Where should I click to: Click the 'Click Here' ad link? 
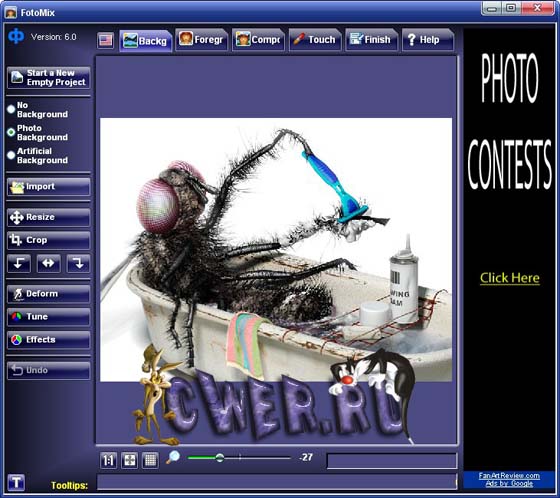510,278
